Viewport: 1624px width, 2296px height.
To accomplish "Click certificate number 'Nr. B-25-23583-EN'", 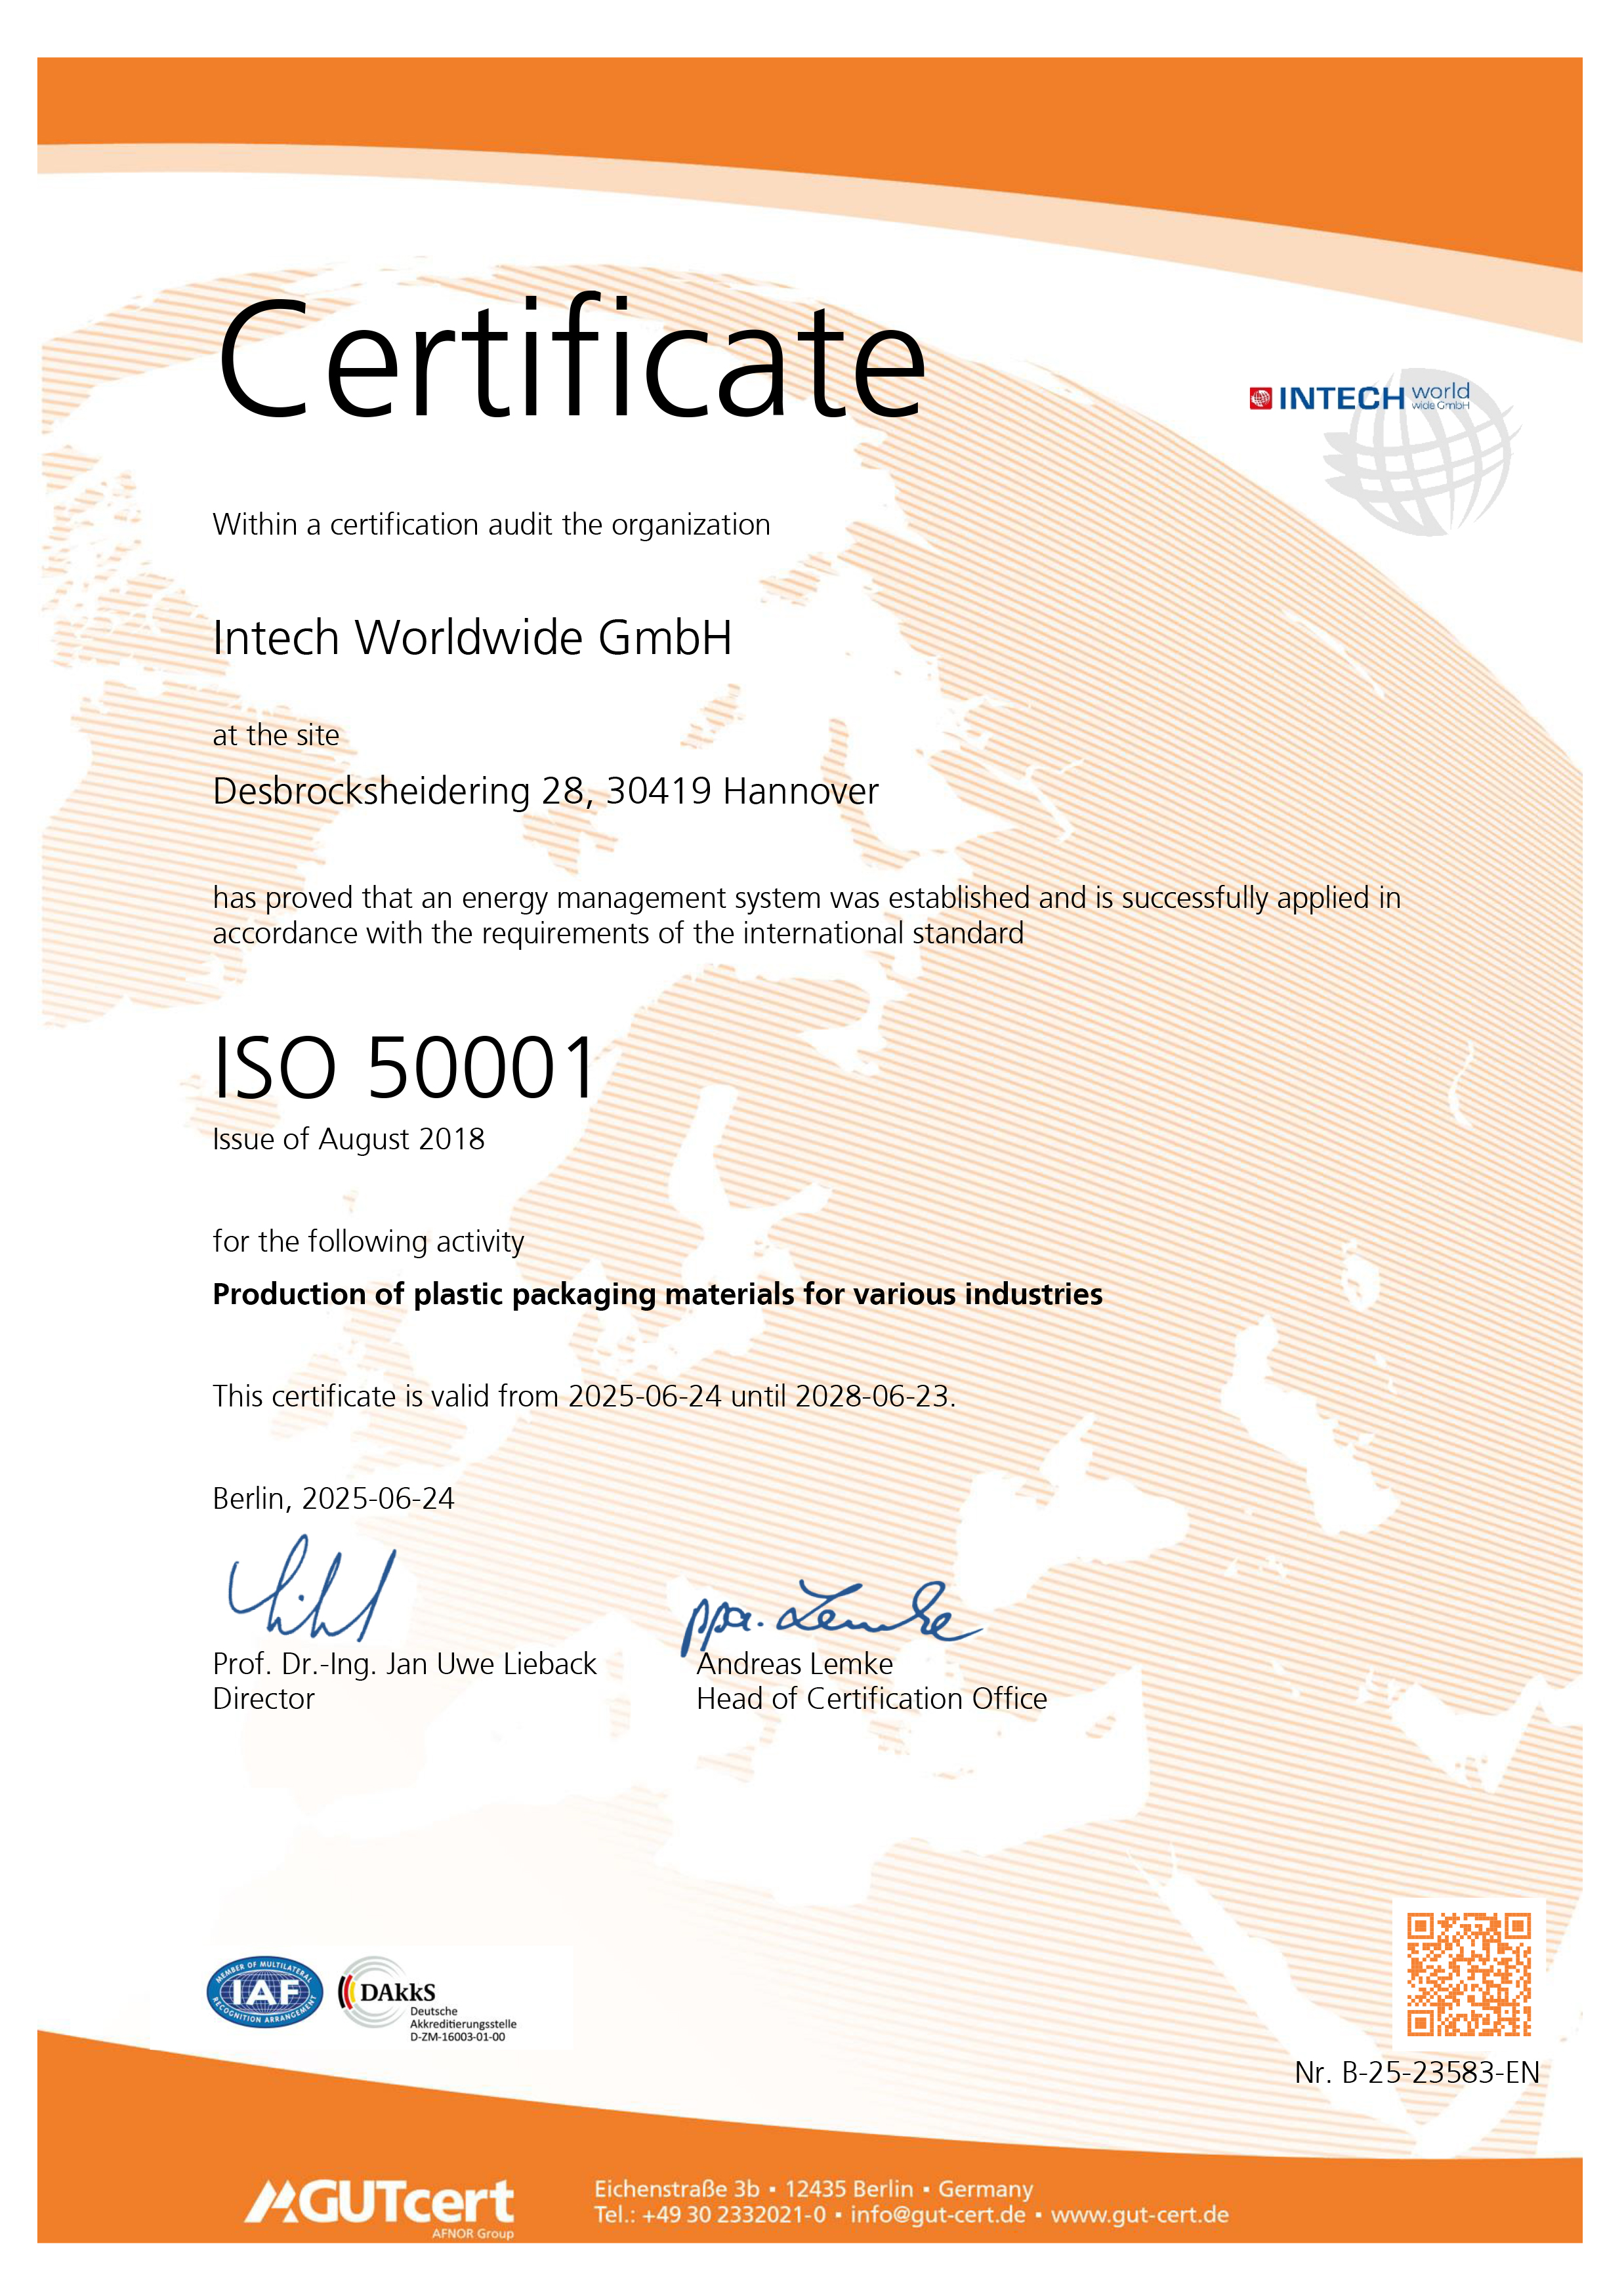I will coord(1417,2073).
